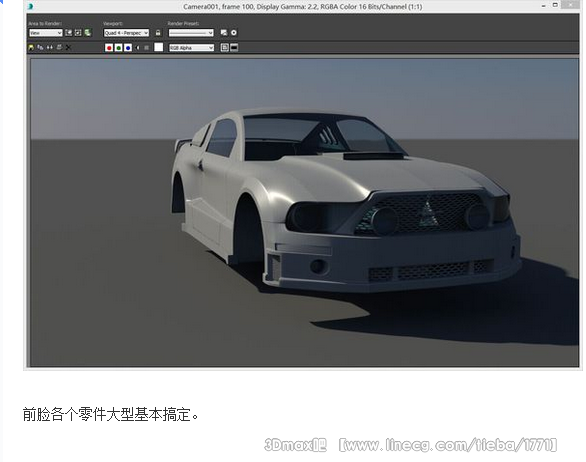This screenshot has height=462, width=586.
Task: Click the green Render Setup teapot icon
Action: [x=88, y=33]
